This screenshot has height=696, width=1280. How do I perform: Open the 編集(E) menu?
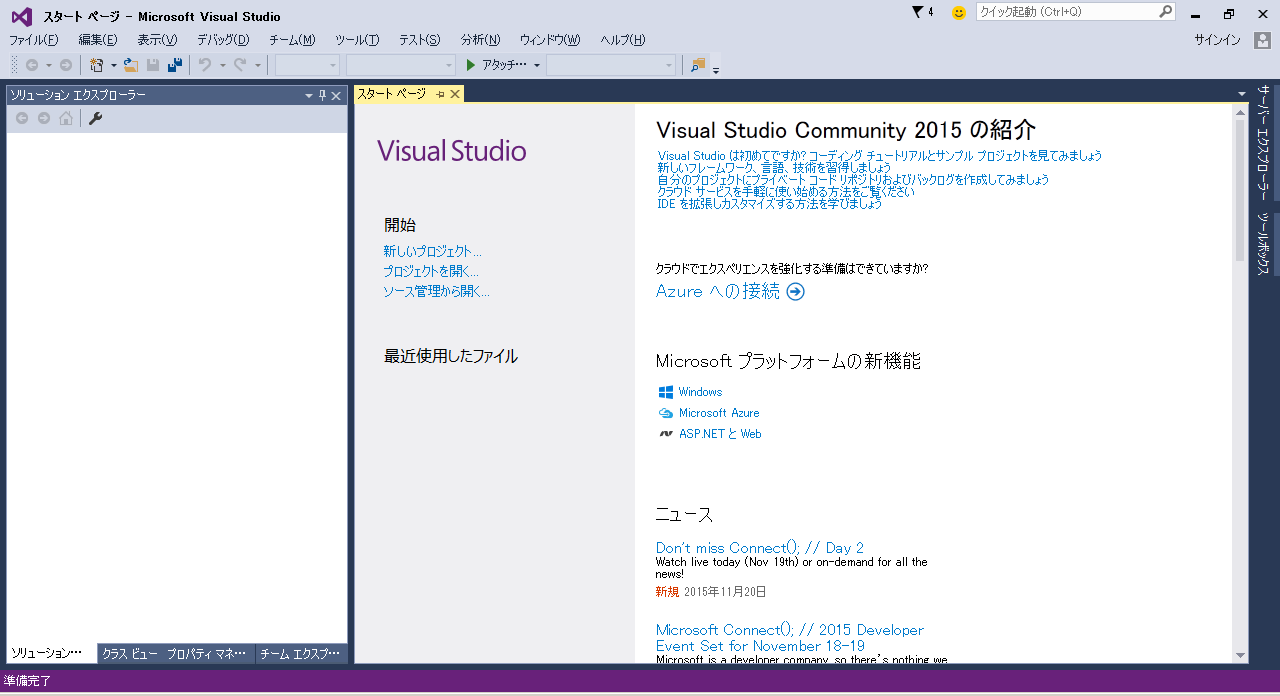(x=98, y=40)
